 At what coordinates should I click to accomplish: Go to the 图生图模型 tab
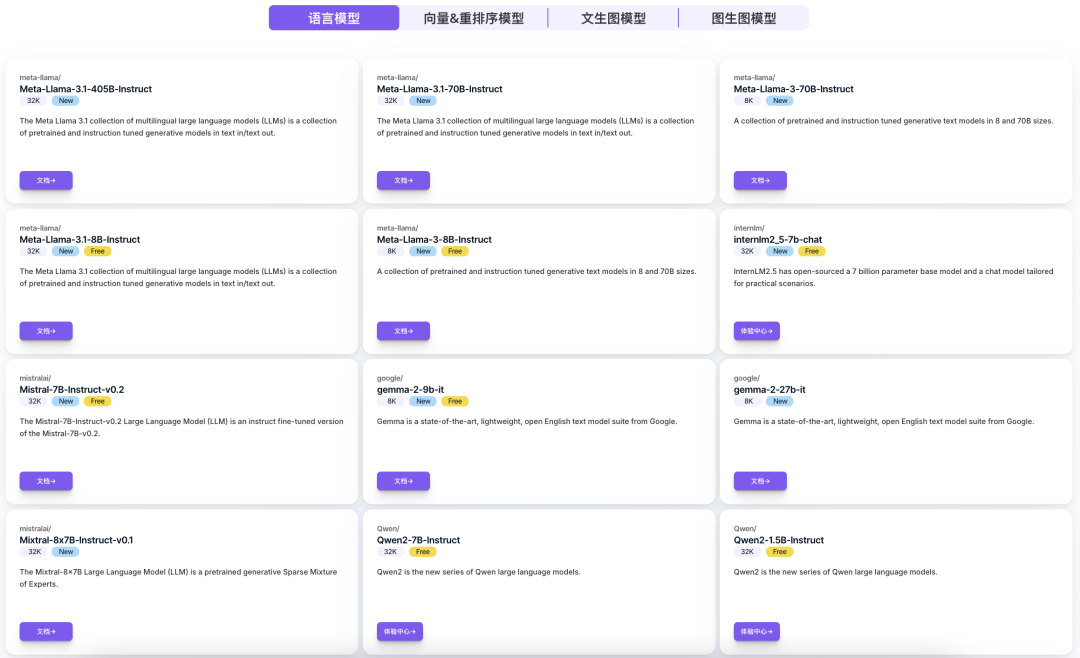[x=744, y=18]
